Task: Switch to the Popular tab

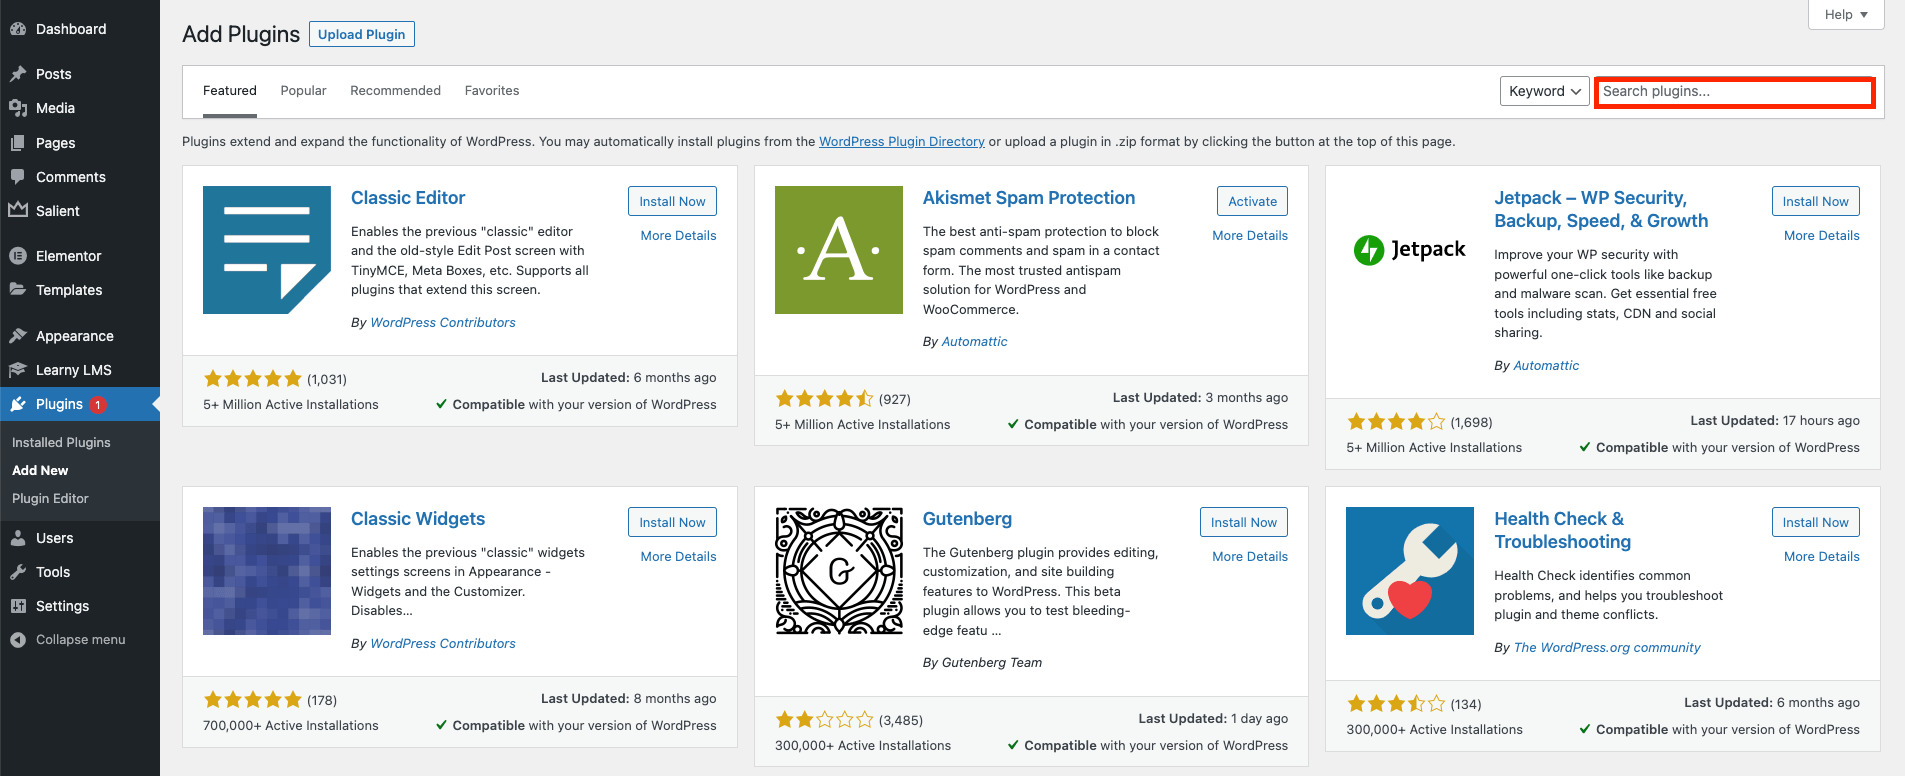Action: coord(303,91)
